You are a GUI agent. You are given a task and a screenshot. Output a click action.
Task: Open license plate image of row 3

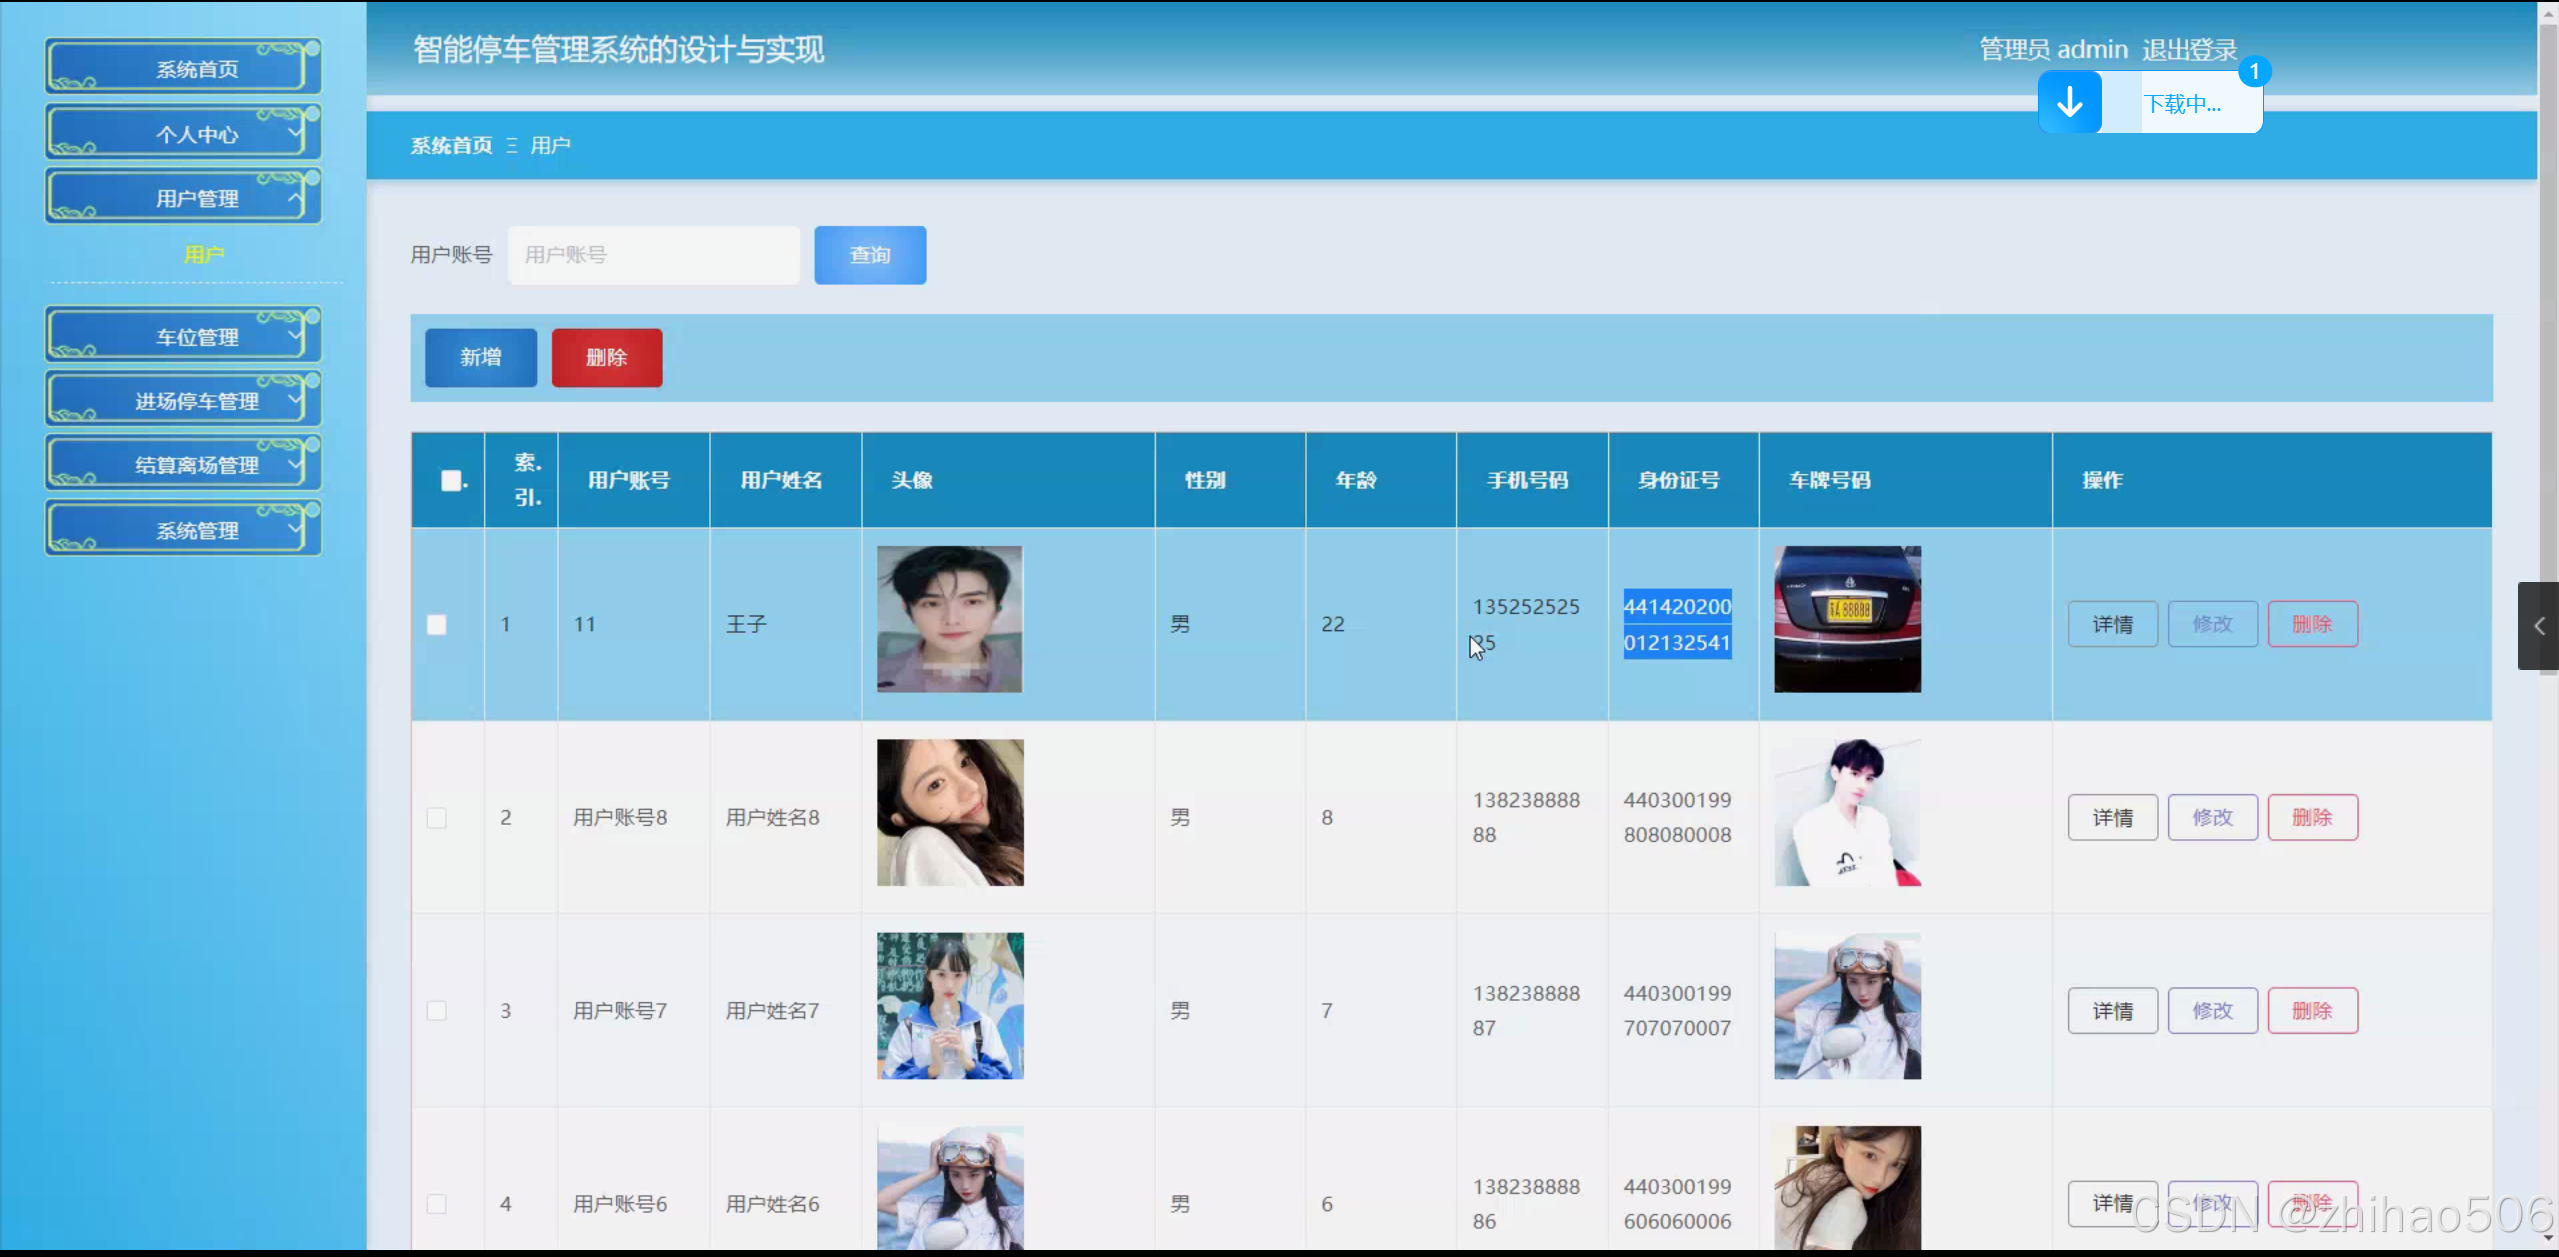1847,1006
